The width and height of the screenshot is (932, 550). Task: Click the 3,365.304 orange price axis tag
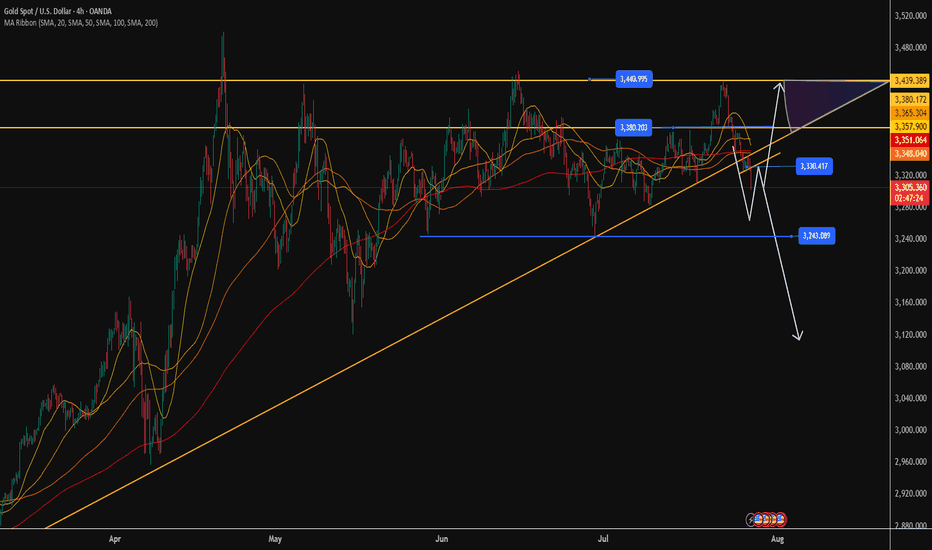coord(911,113)
